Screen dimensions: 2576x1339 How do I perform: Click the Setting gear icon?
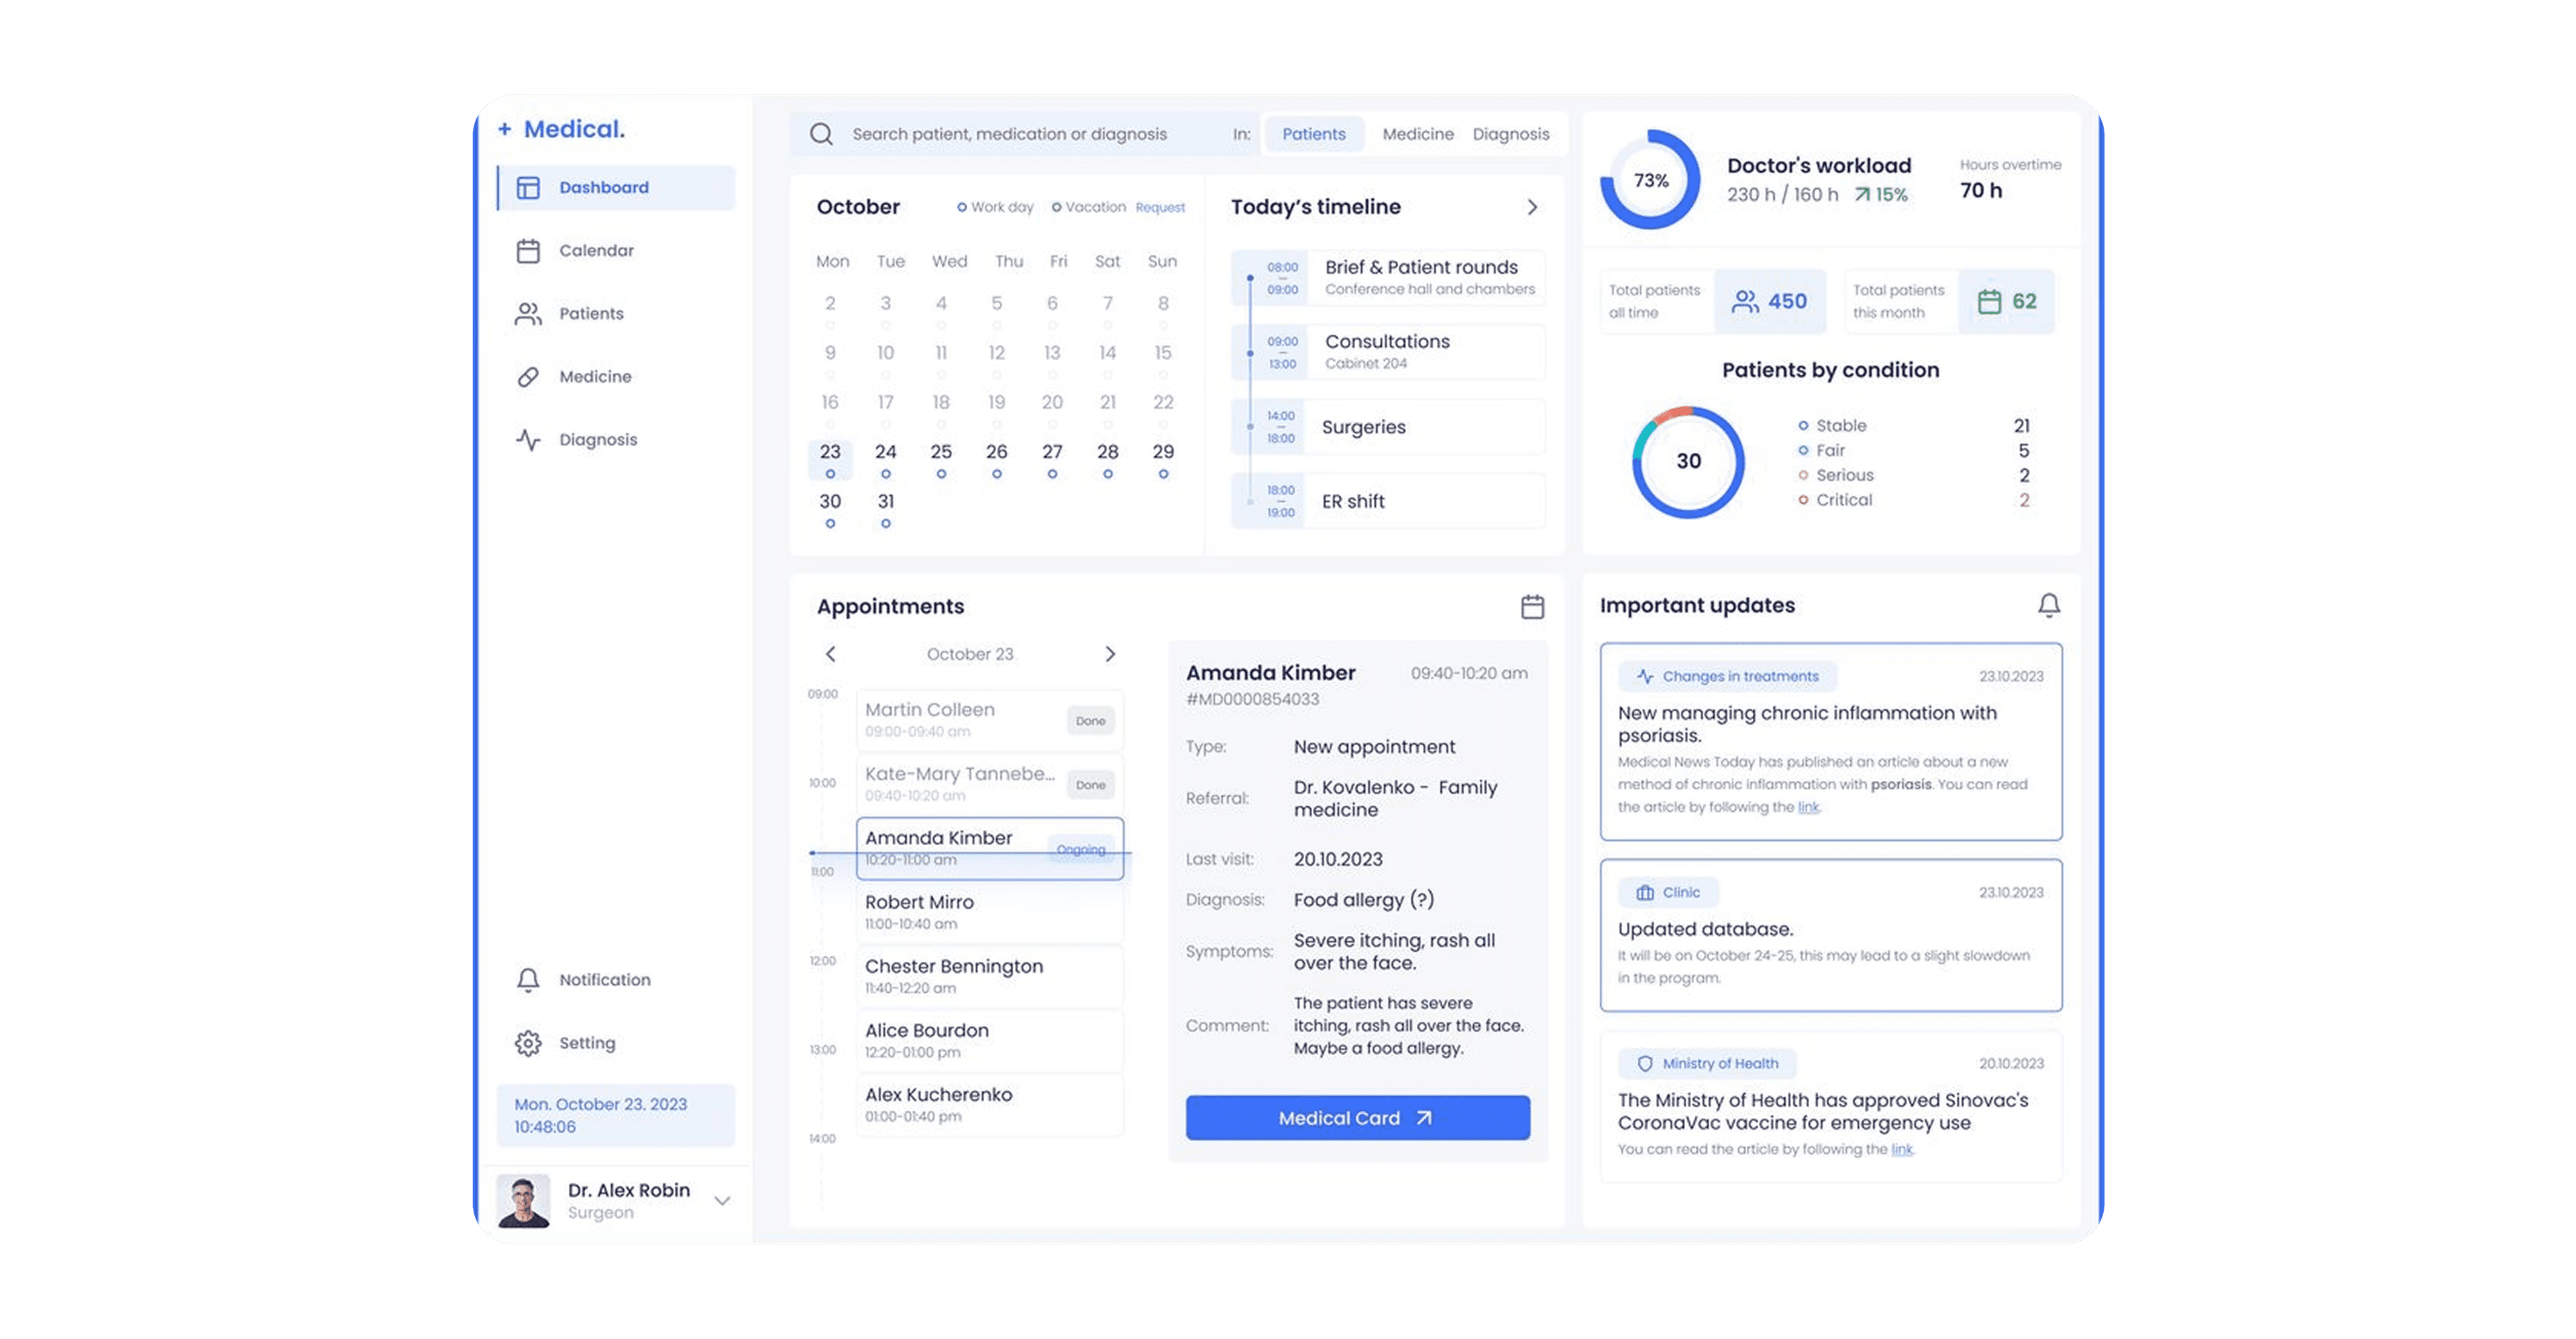point(528,1043)
